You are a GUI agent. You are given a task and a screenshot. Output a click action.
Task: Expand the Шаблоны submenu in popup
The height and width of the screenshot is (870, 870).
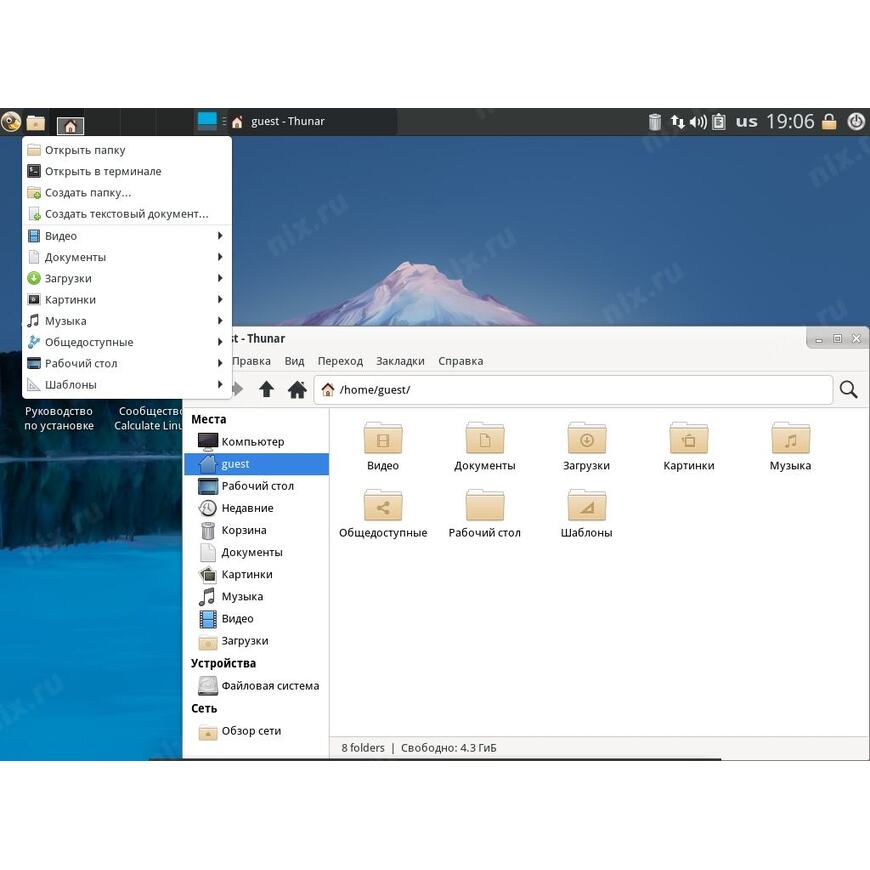pos(219,385)
